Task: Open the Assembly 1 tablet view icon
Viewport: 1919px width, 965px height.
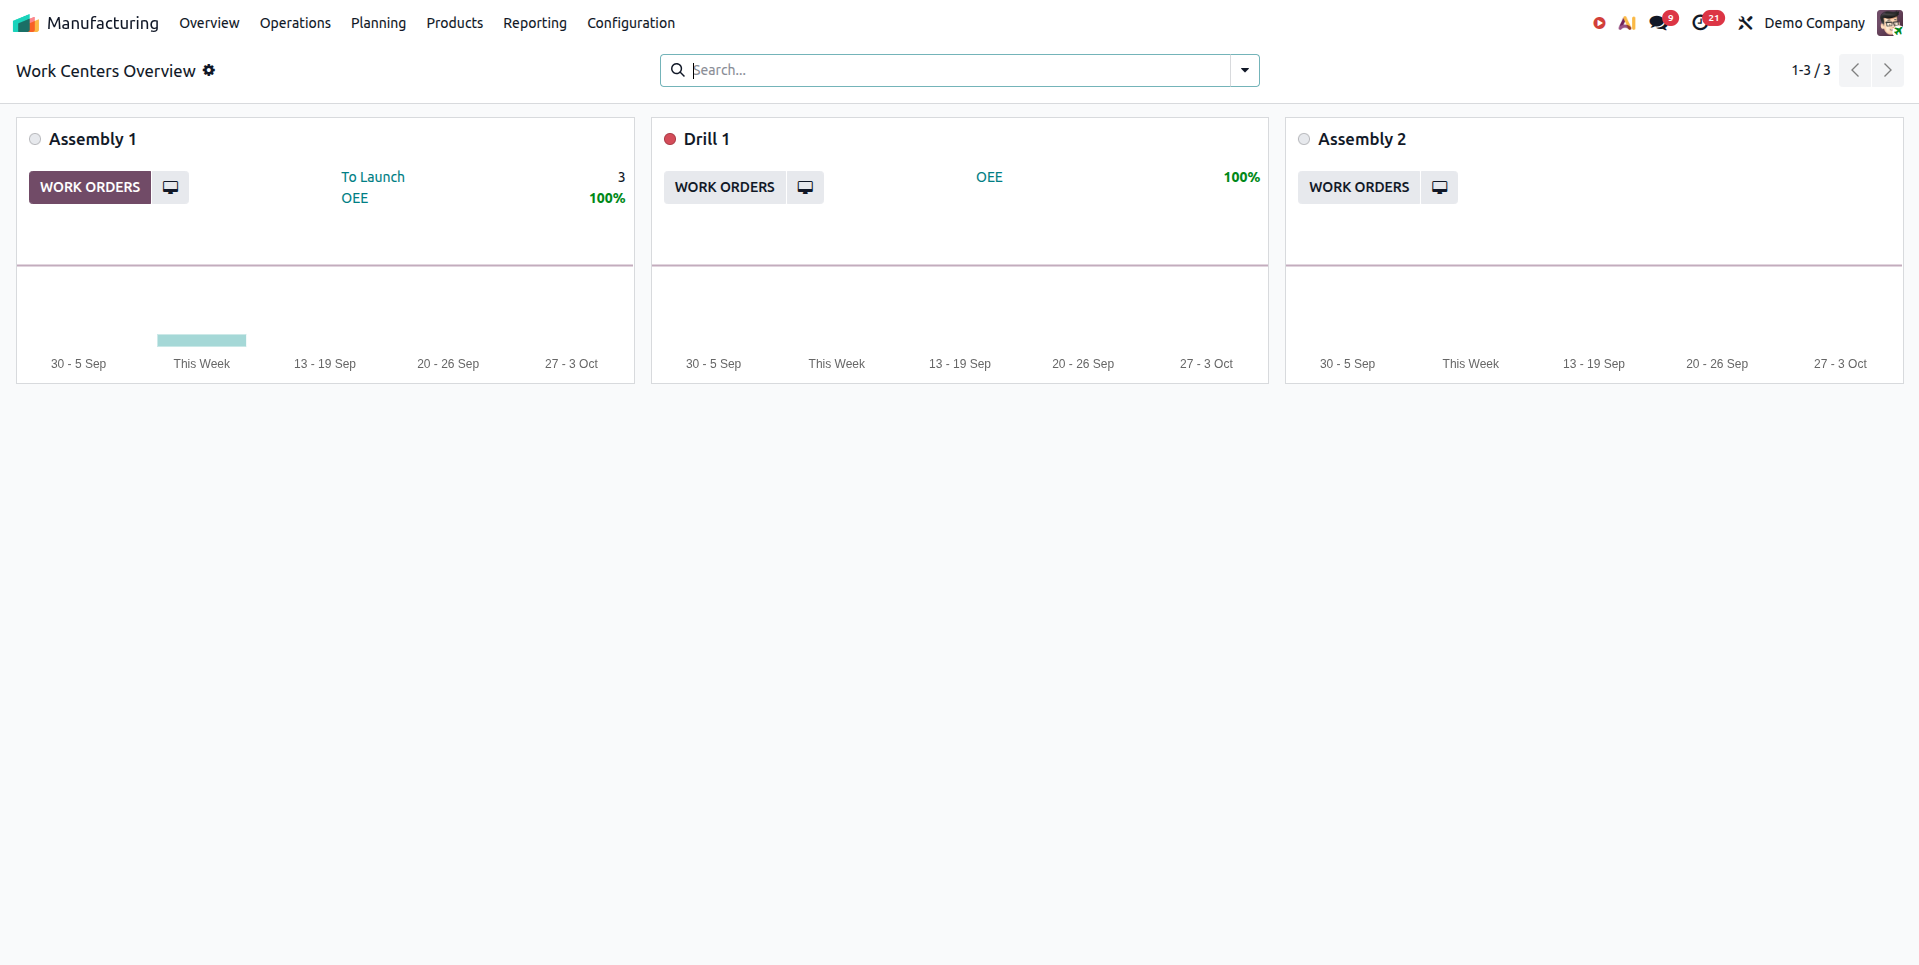Action: [170, 187]
